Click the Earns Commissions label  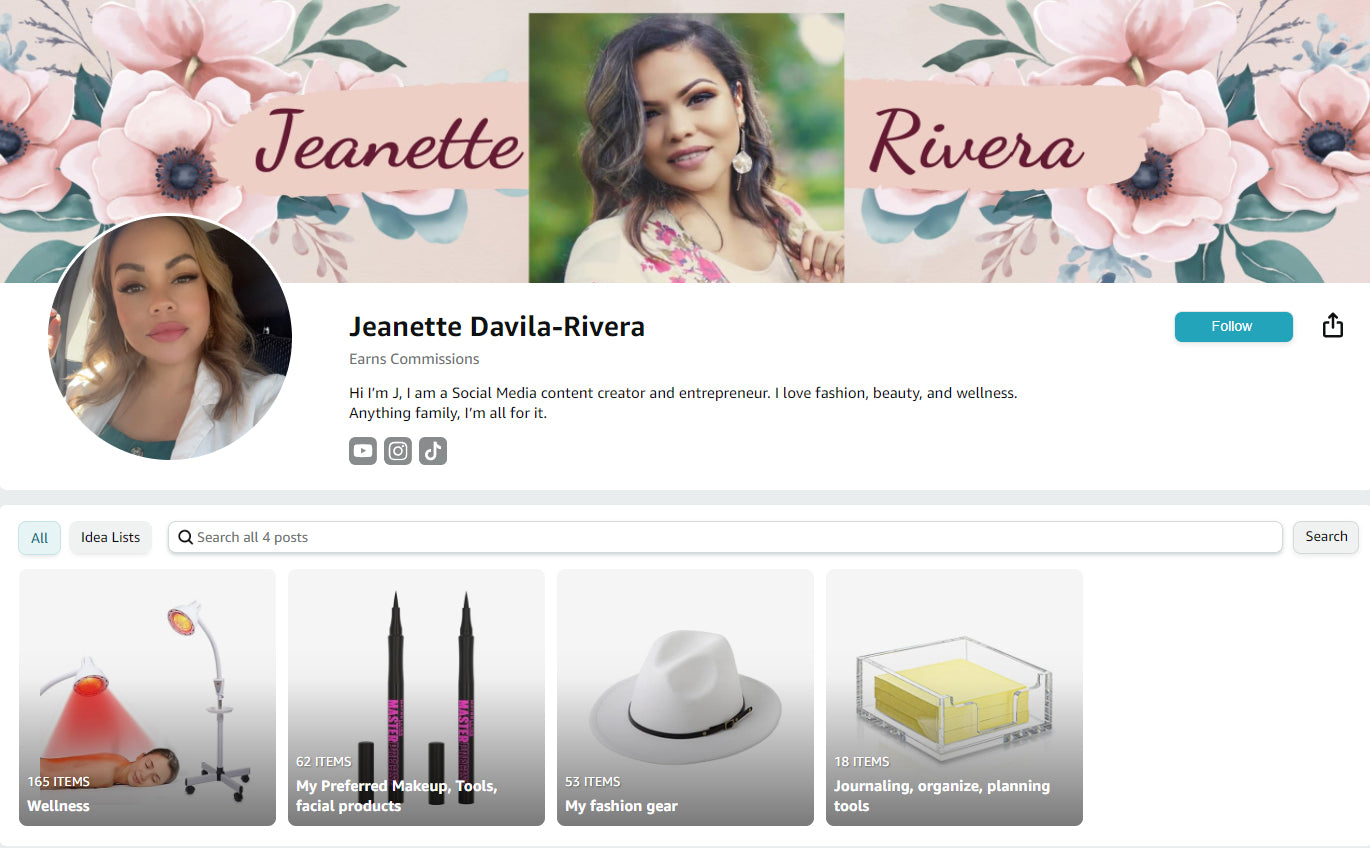click(414, 359)
